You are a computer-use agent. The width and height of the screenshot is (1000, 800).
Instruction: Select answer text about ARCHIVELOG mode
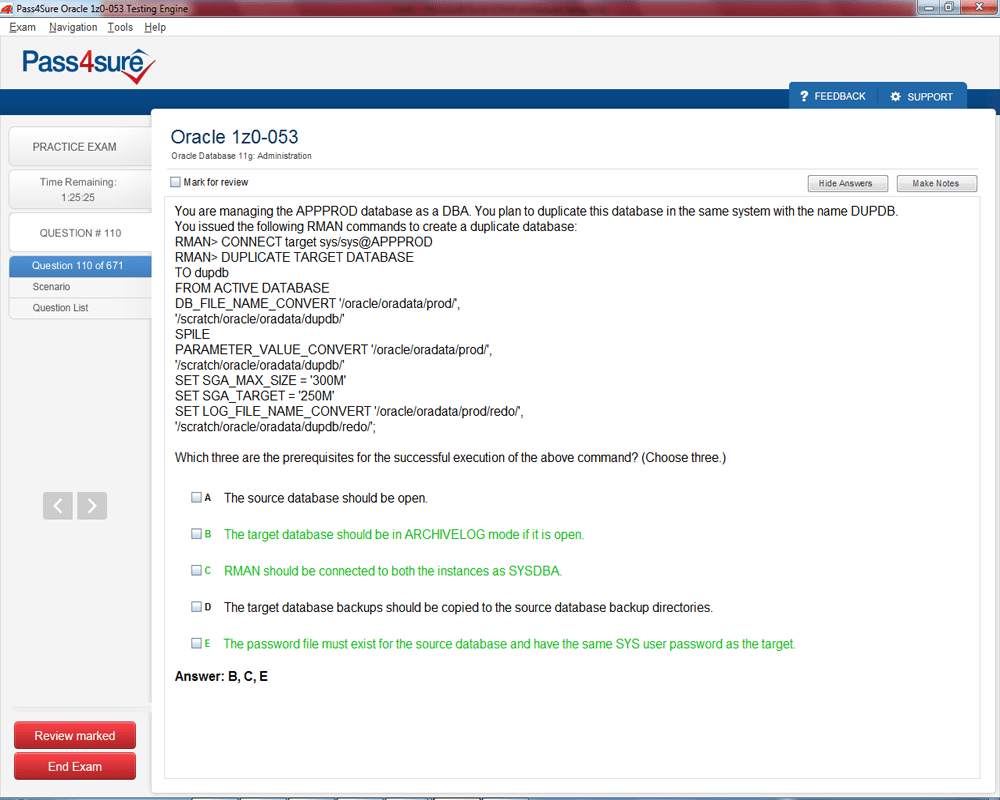(x=404, y=535)
